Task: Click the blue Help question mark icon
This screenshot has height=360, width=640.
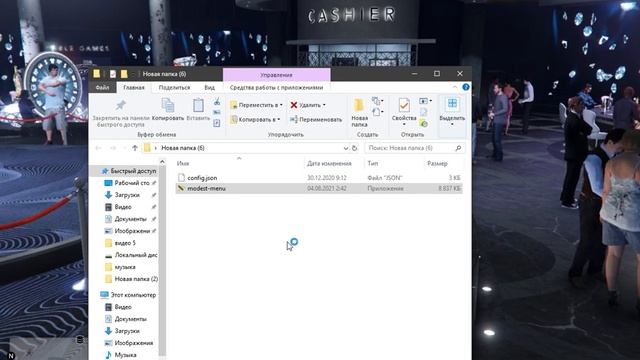Action: (466, 87)
